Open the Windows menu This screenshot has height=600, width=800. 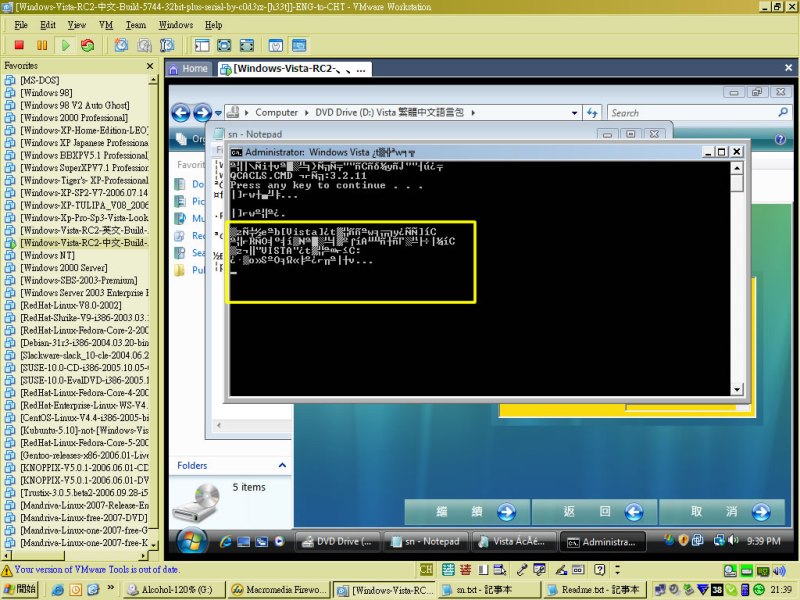(x=176, y=25)
